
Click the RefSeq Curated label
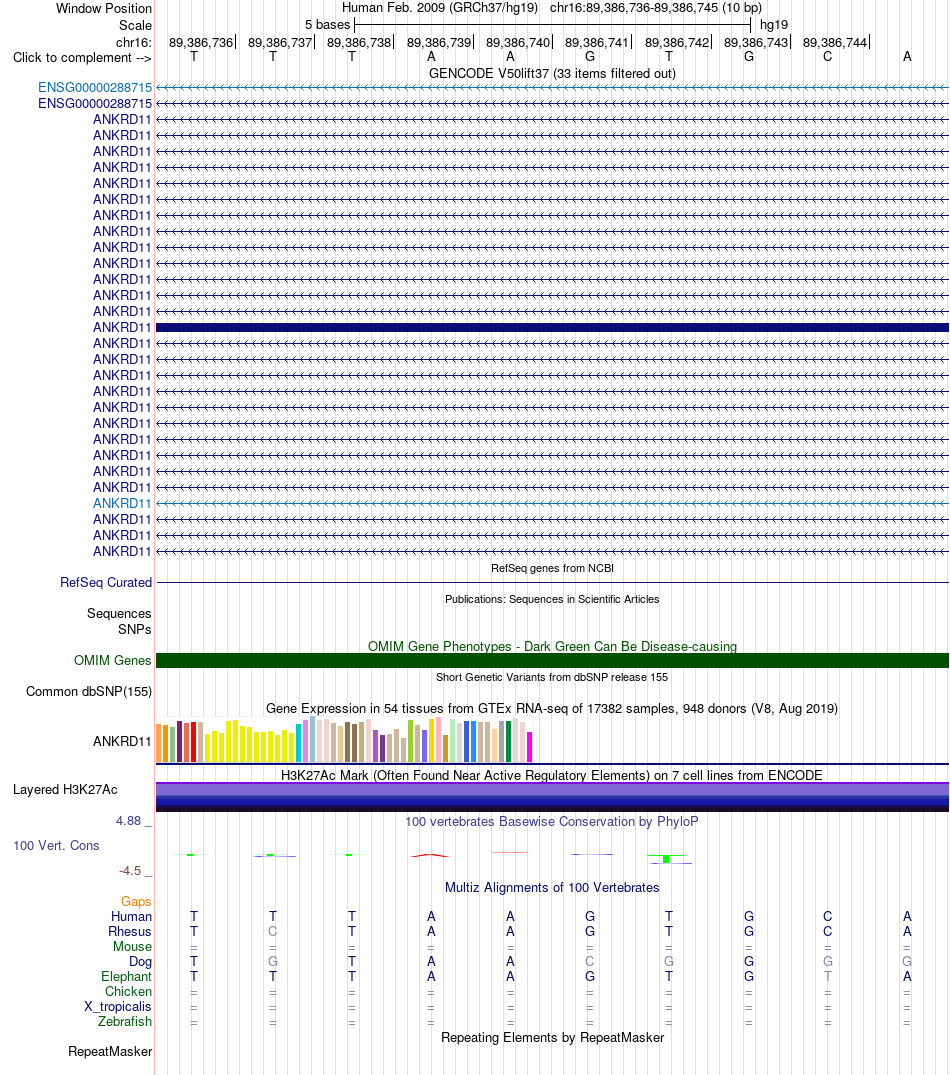coord(106,582)
